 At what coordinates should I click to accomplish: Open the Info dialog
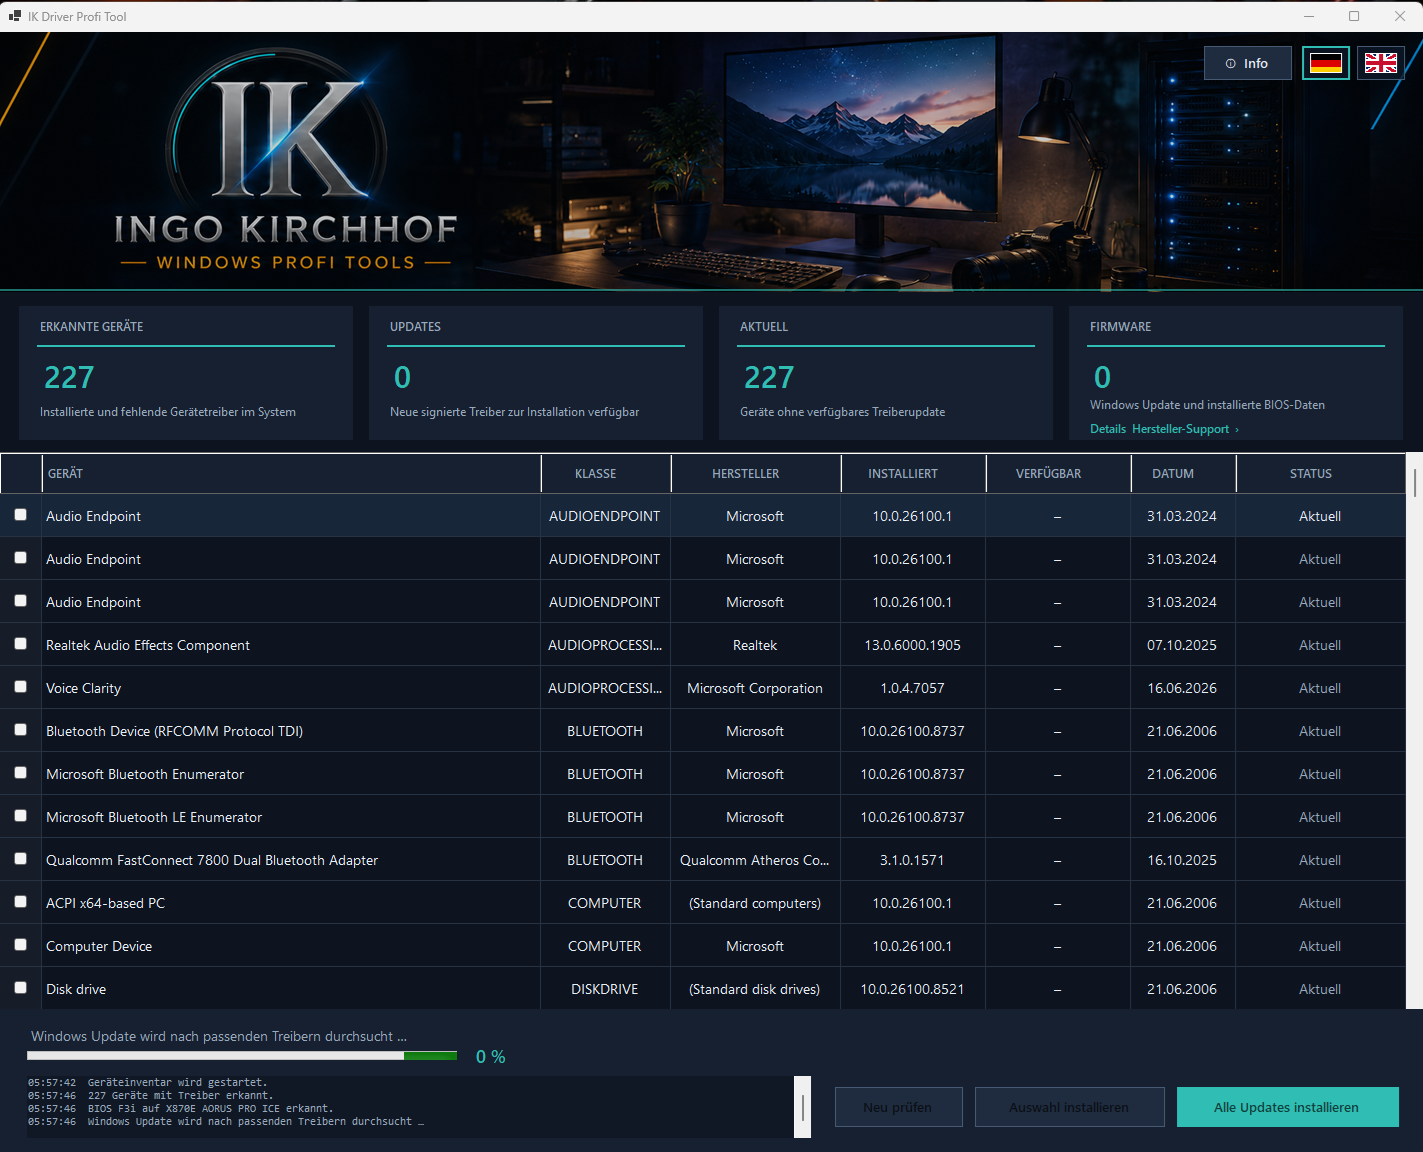coord(1248,63)
